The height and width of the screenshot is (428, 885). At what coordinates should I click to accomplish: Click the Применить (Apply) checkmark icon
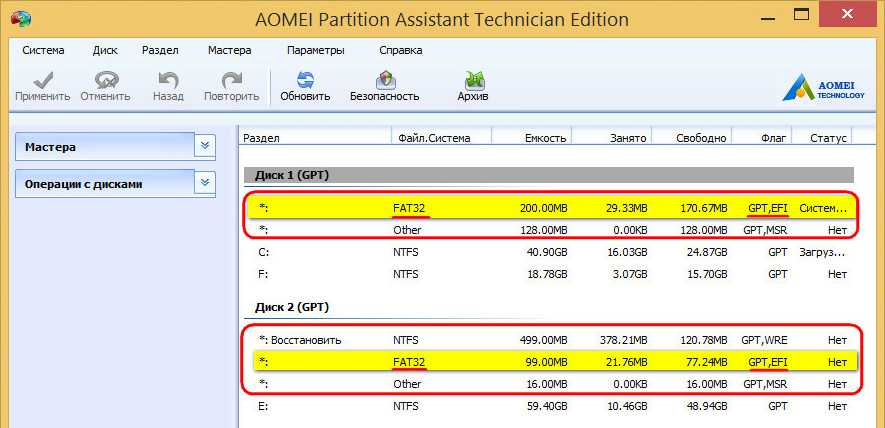point(42,80)
